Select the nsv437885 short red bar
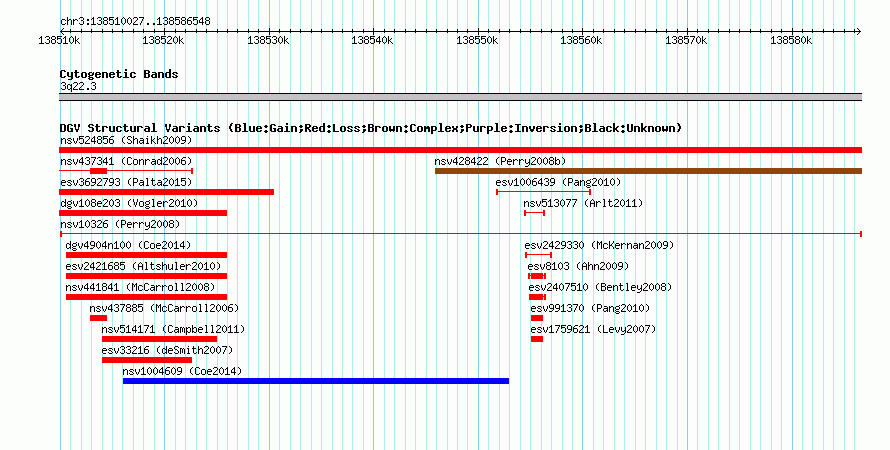The image size is (890, 450). pyautogui.click(x=98, y=318)
